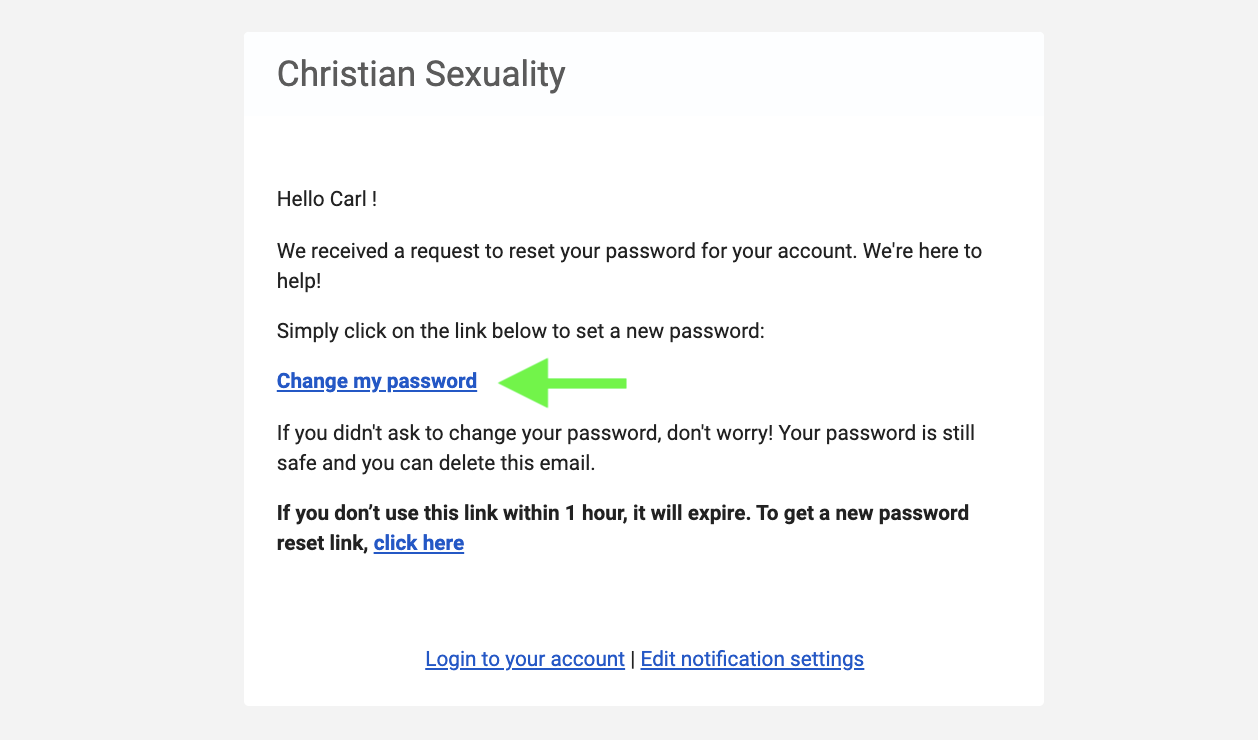Click the pipe separator between footer links
The image size is (1258, 740).
(633, 659)
